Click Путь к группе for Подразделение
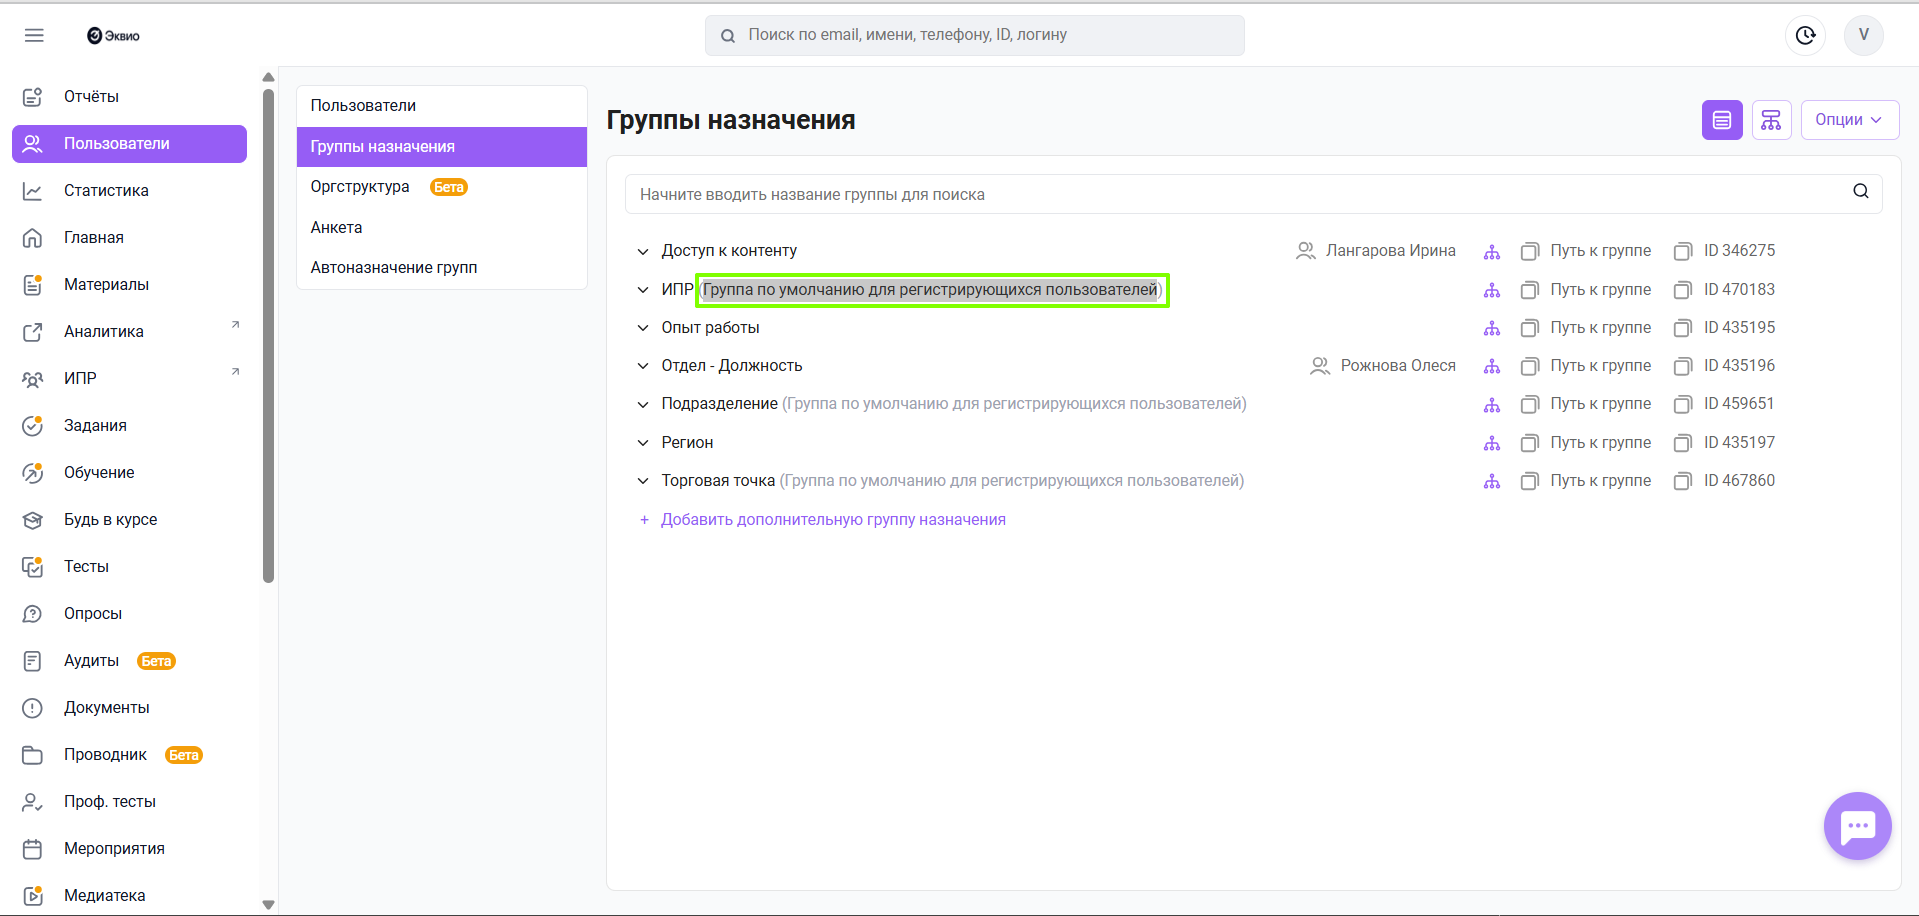The height and width of the screenshot is (916, 1919). point(1599,404)
